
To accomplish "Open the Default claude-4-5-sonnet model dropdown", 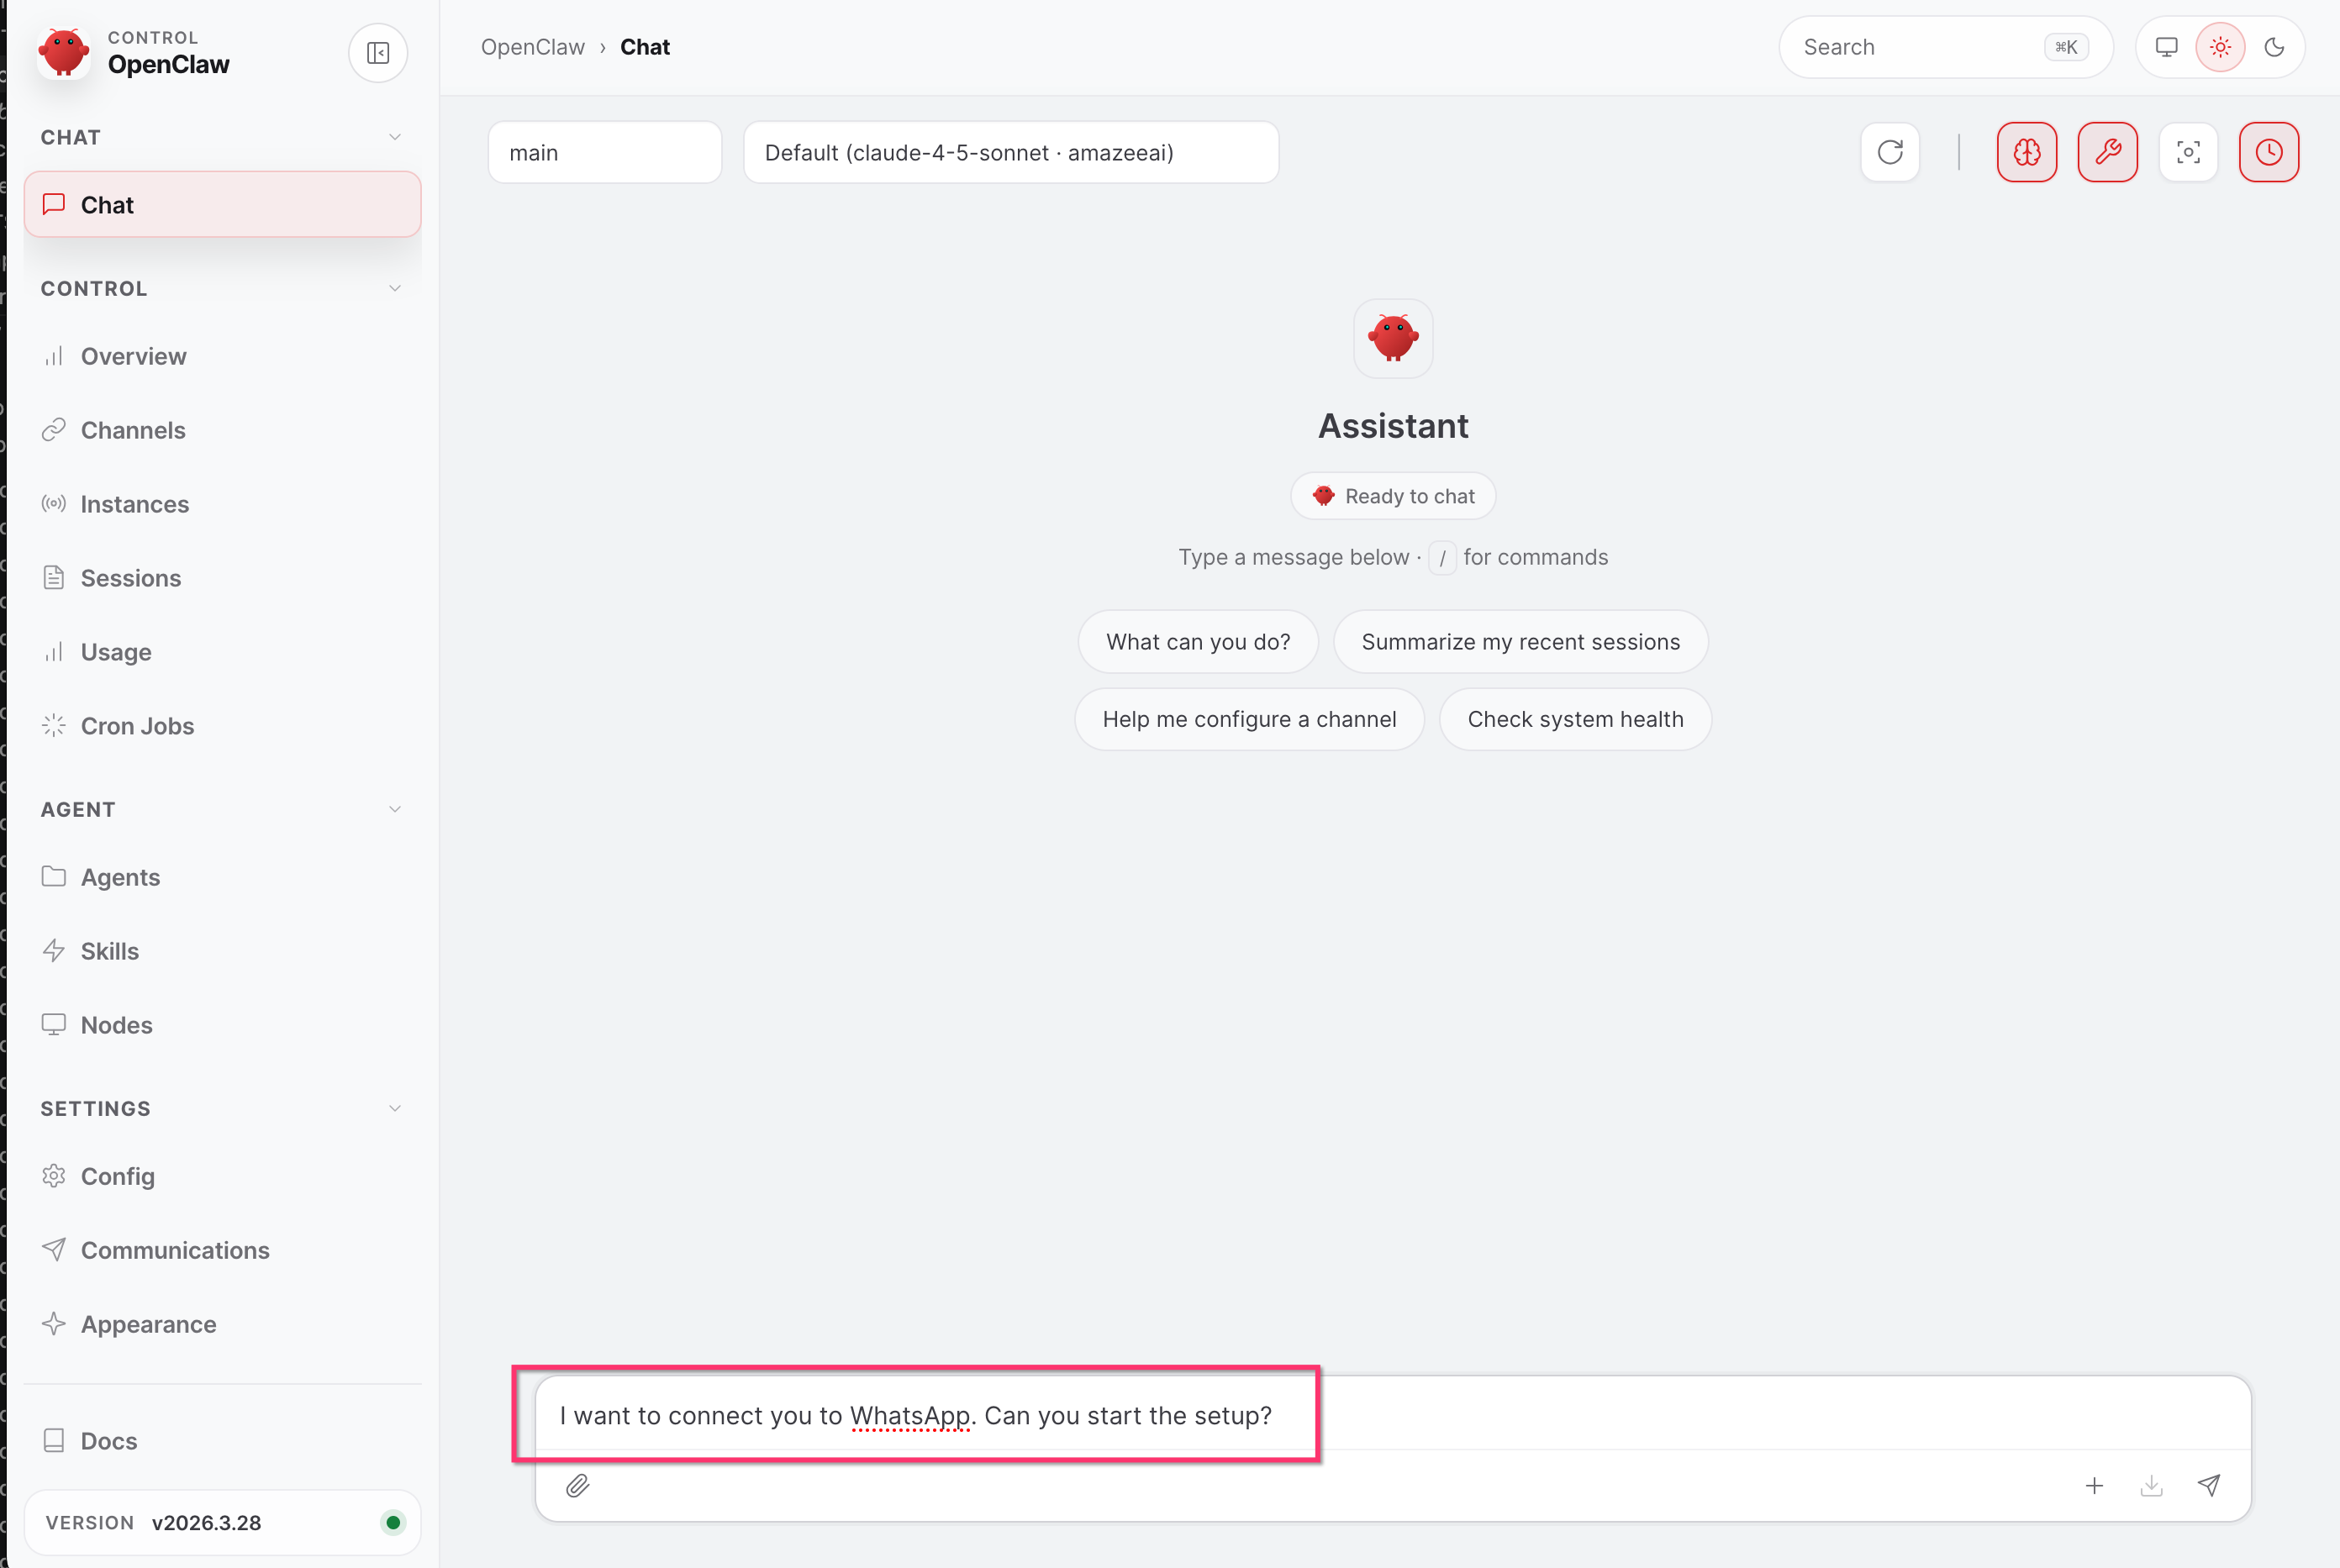I will point(1011,153).
